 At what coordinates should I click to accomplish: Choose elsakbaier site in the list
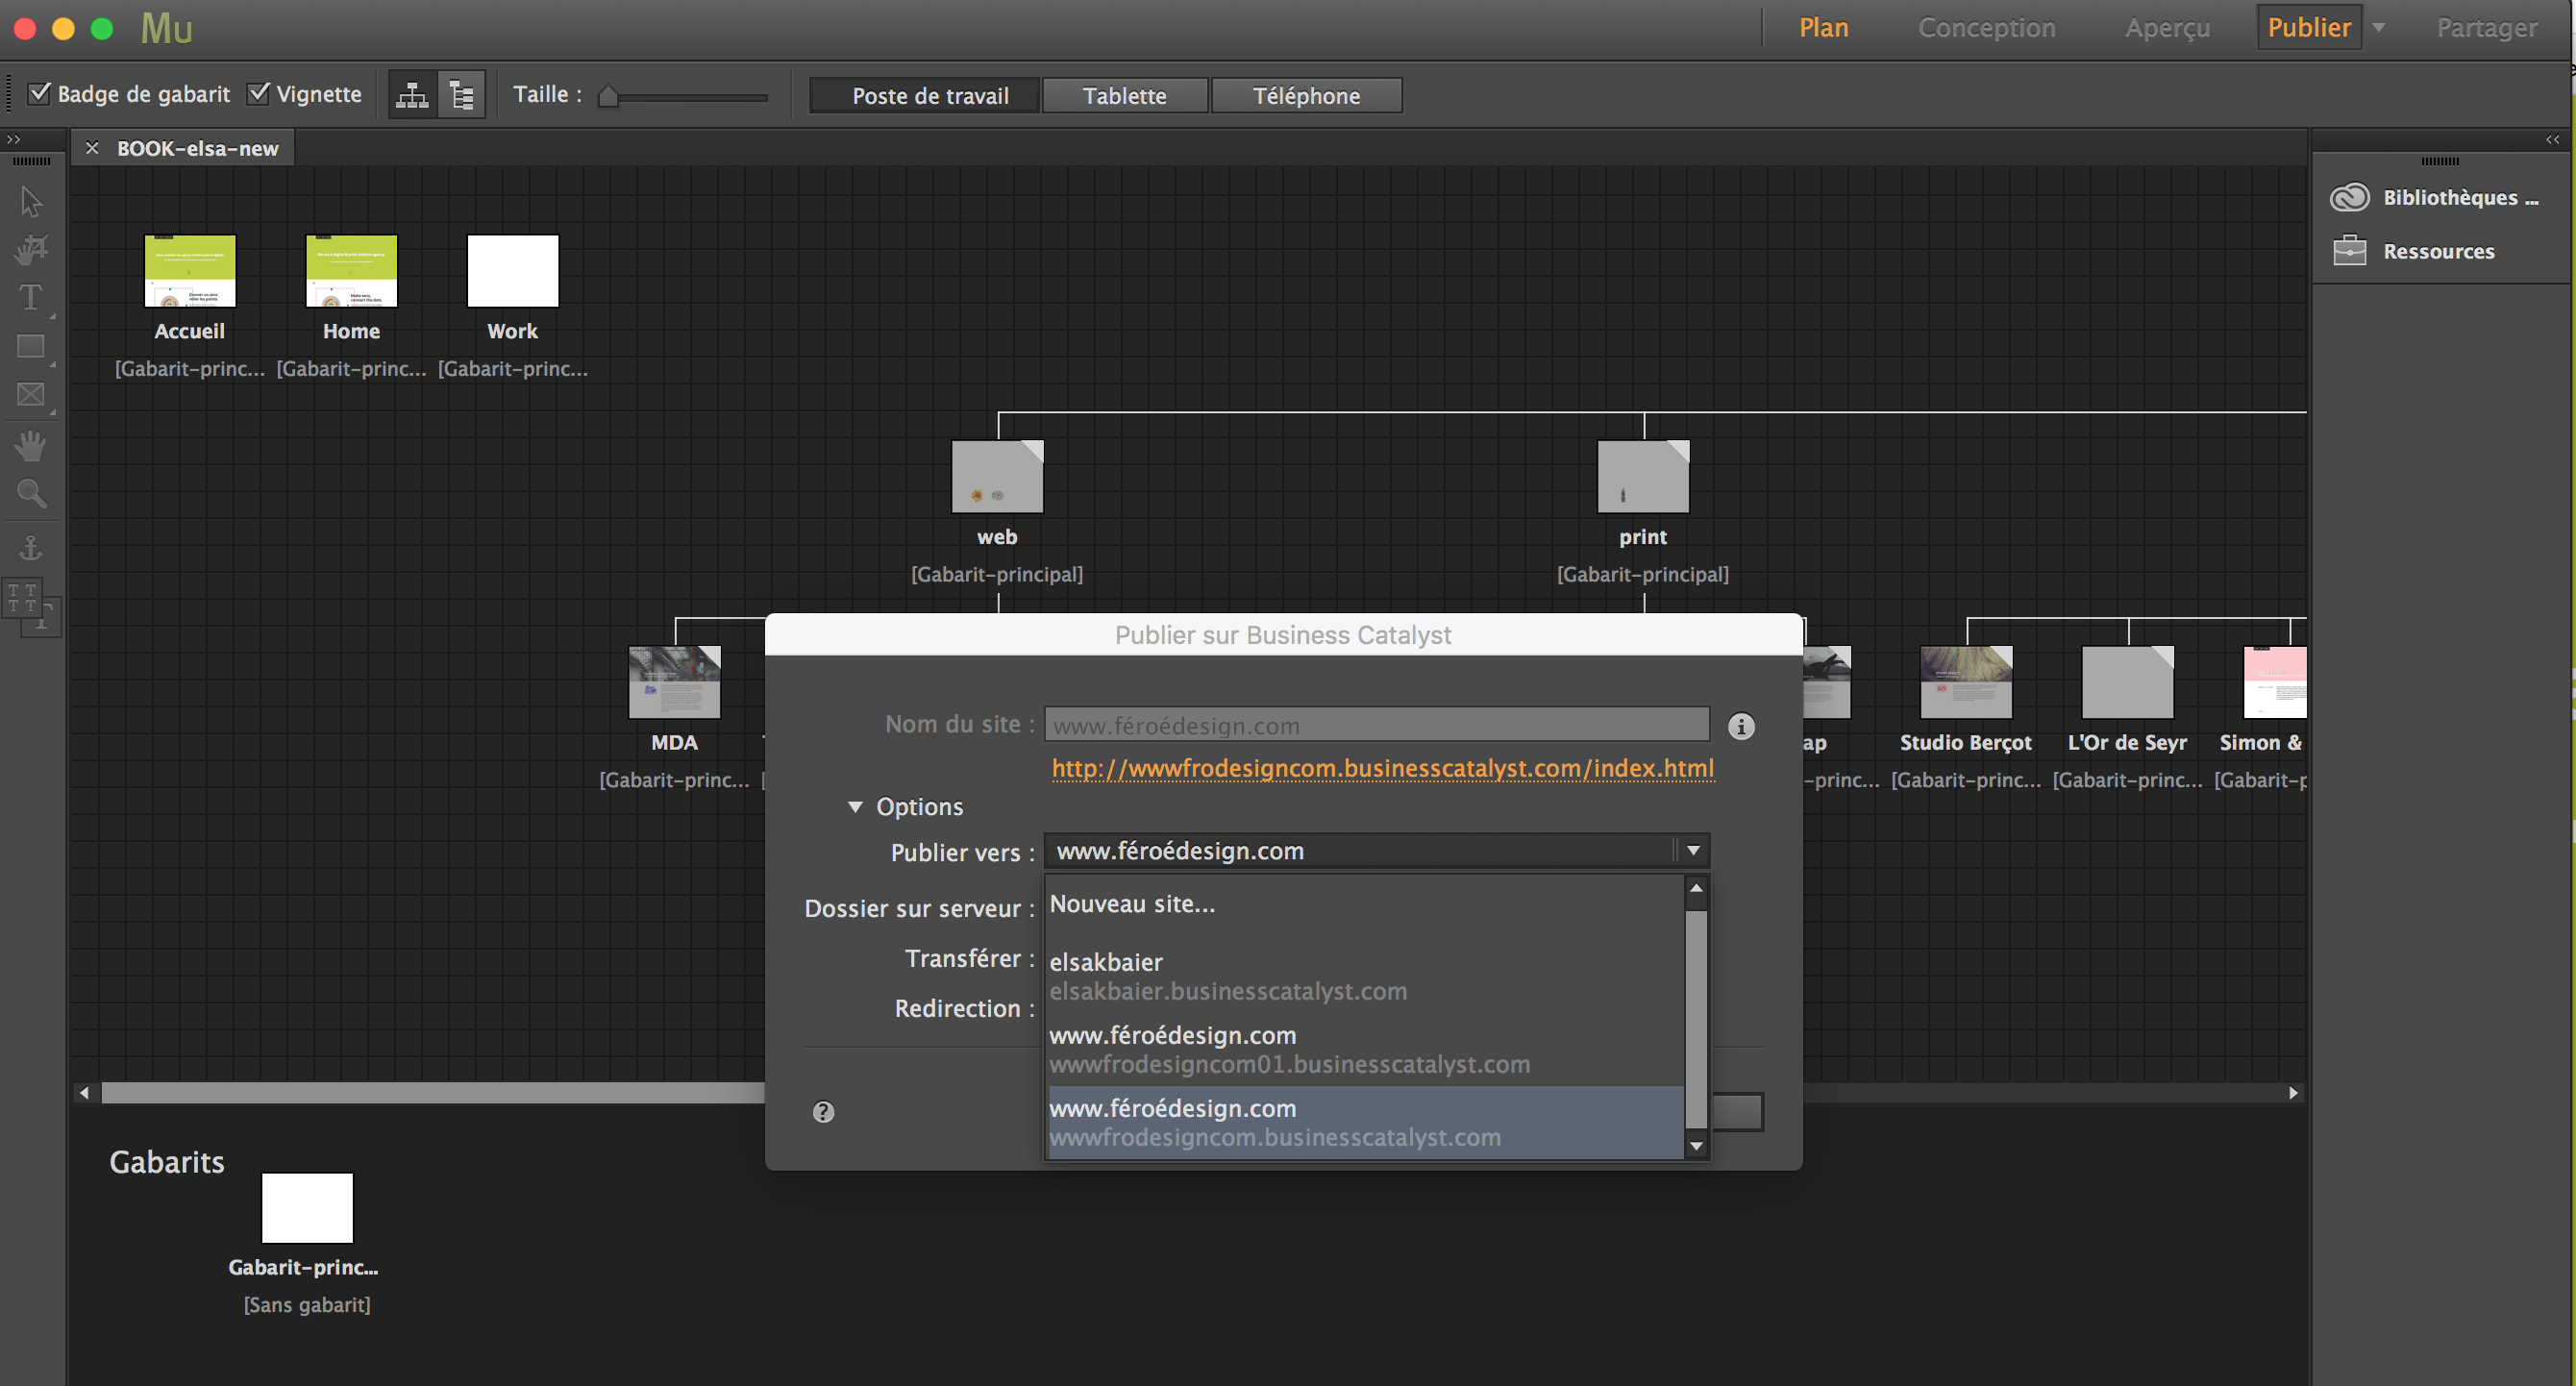tap(1365, 976)
